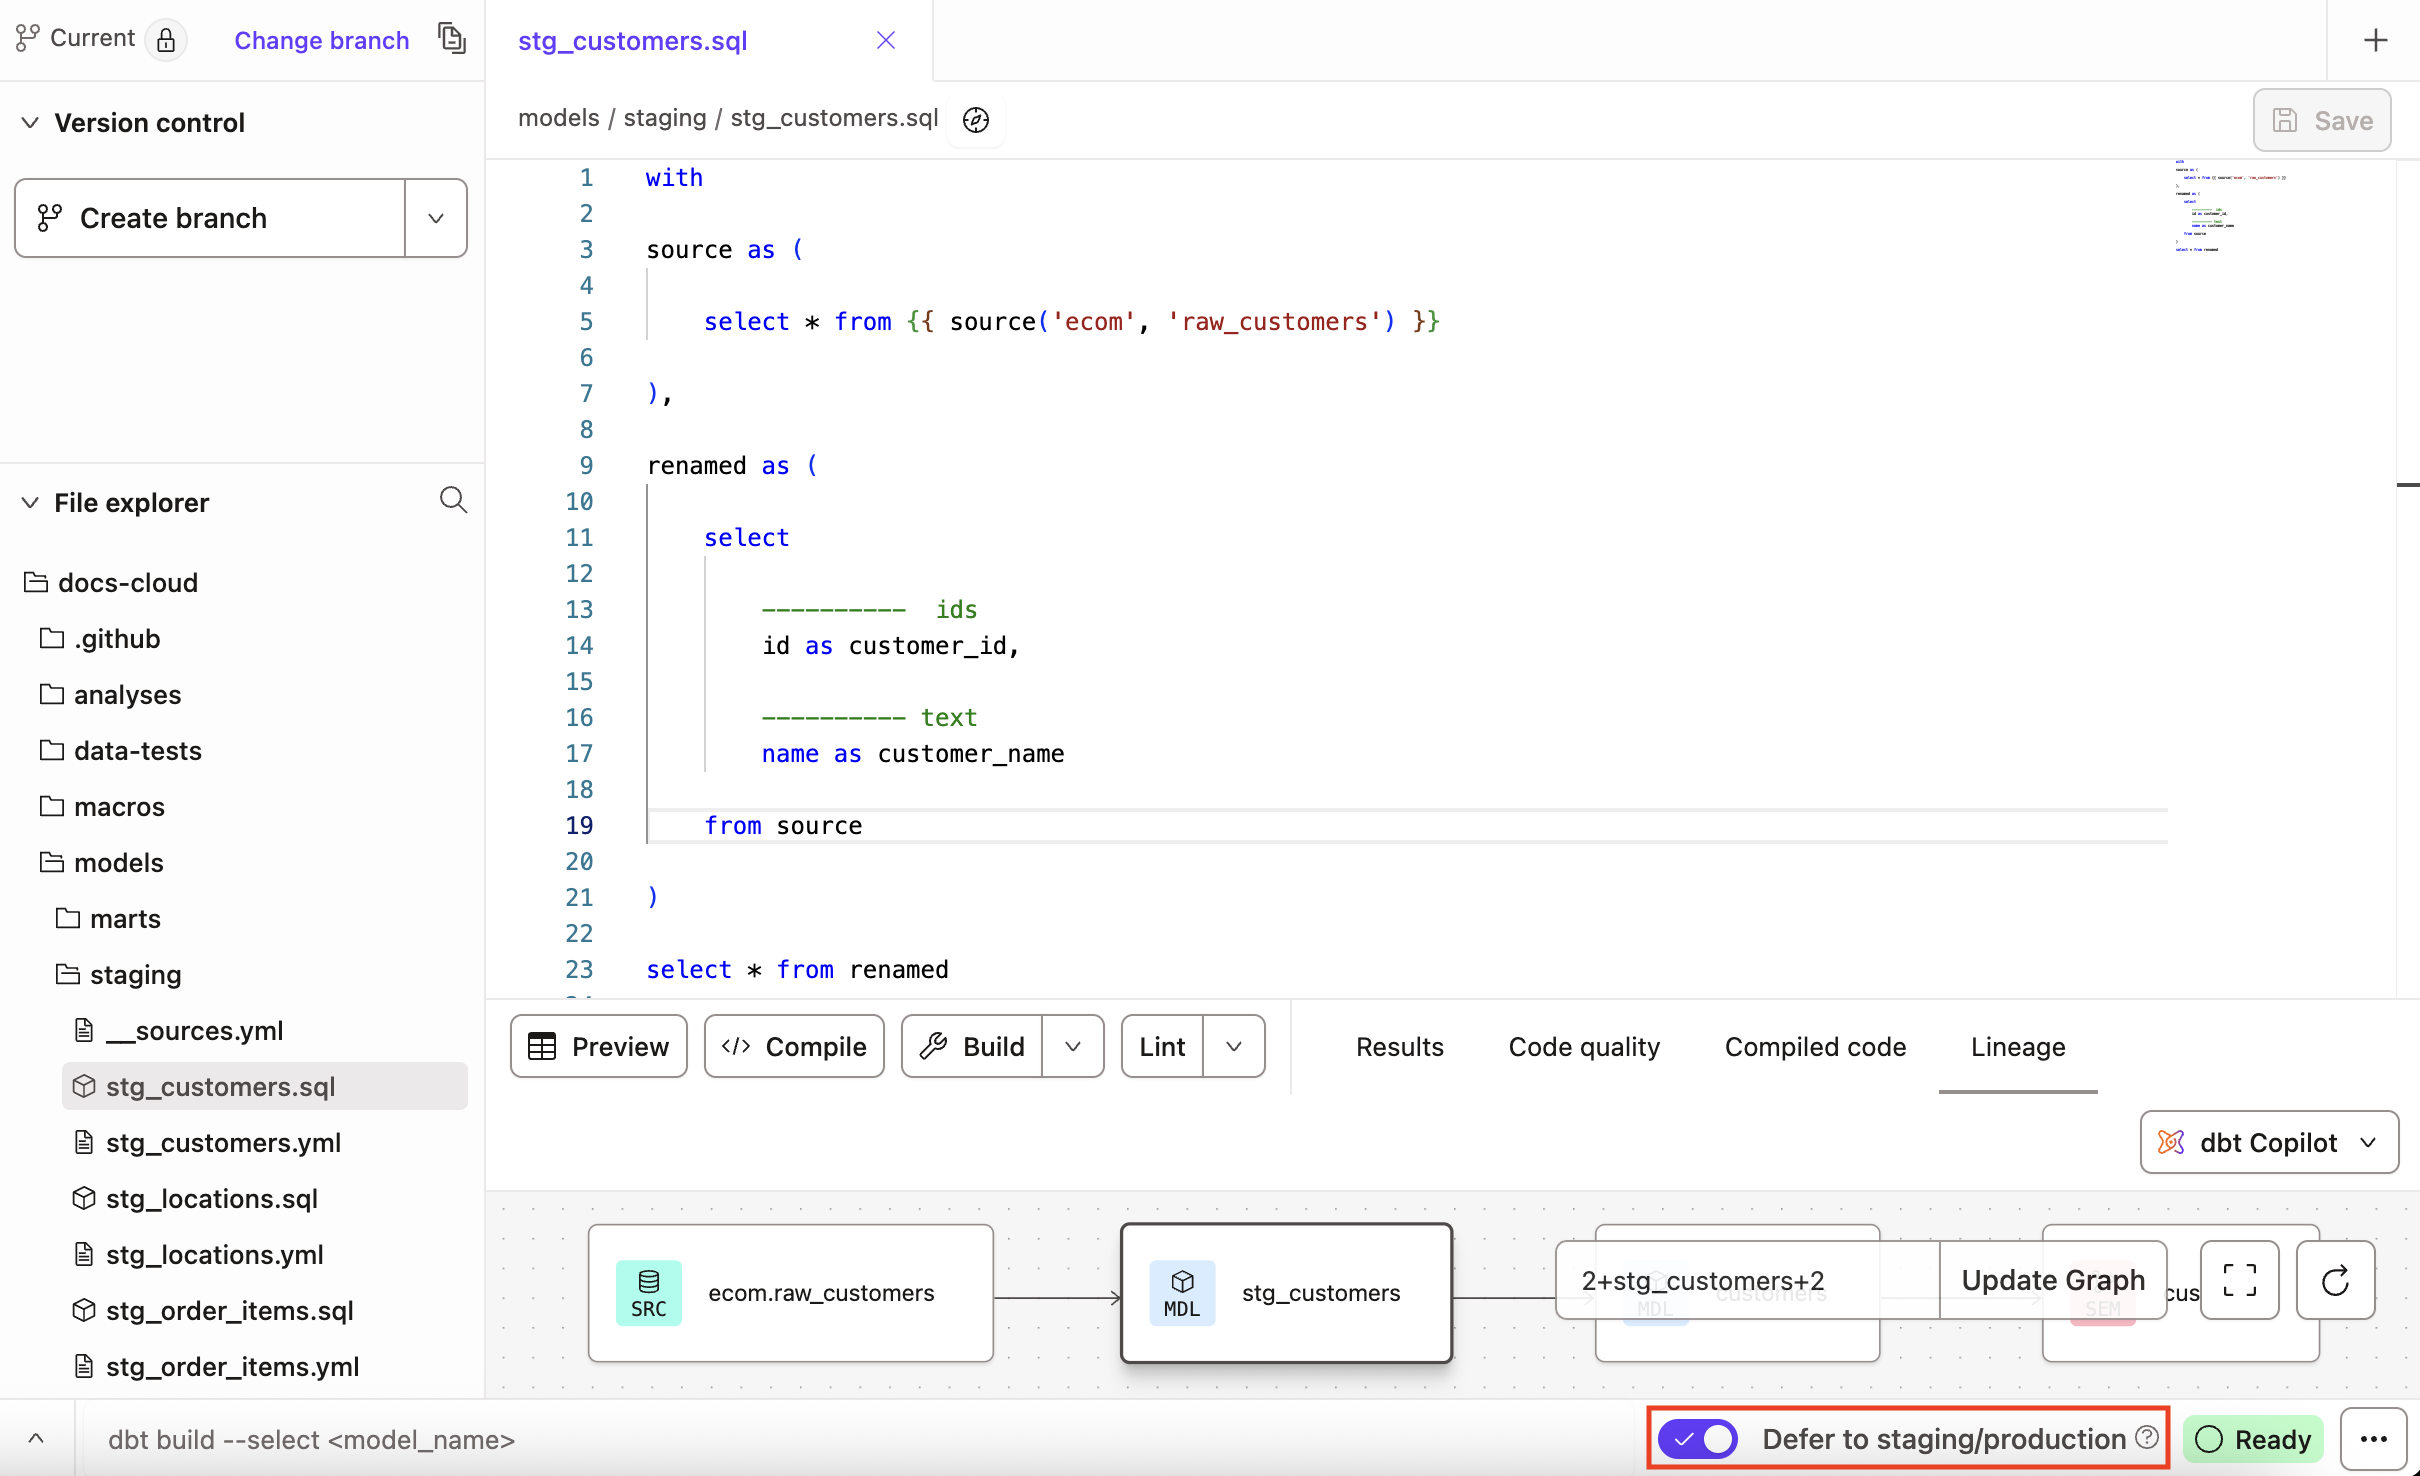Expand the lineage graph to fullscreen

2239,1279
